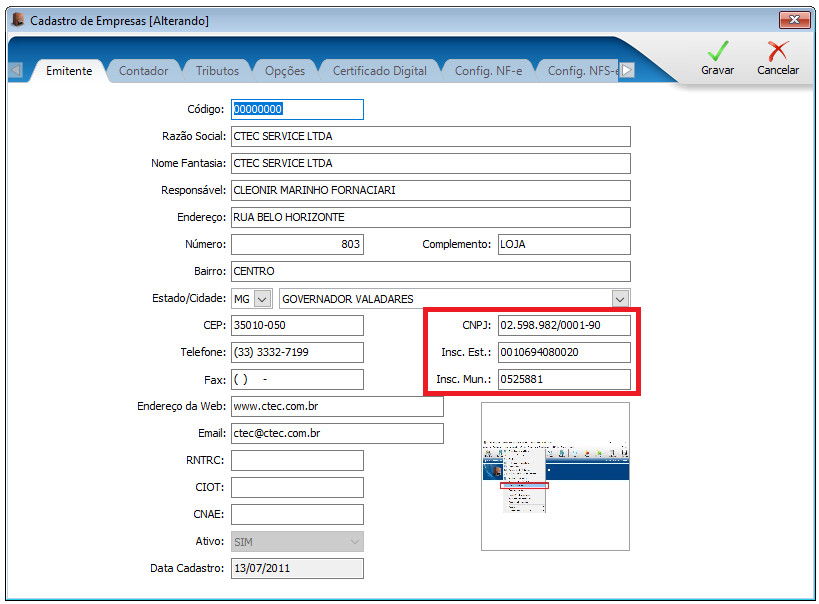Click the CNPJ input field
The height and width of the screenshot is (604, 819).
tap(564, 325)
